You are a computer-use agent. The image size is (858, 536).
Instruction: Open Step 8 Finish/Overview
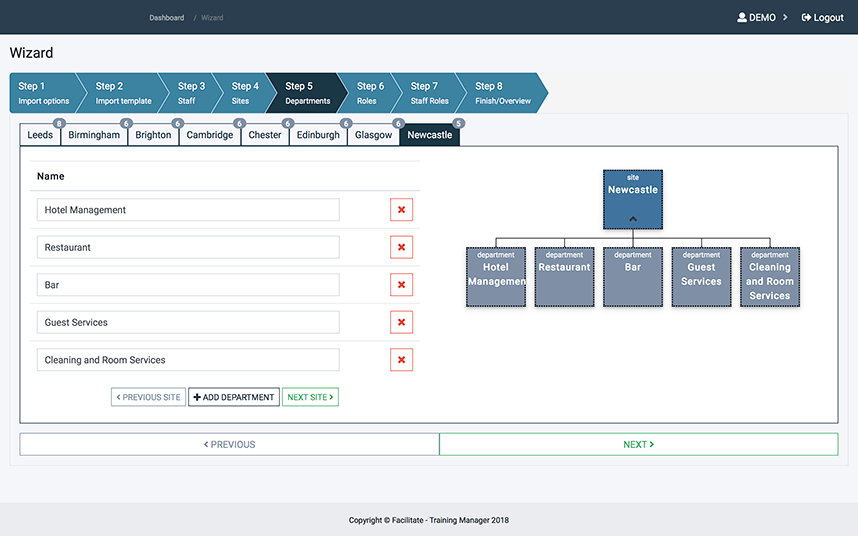click(497, 93)
